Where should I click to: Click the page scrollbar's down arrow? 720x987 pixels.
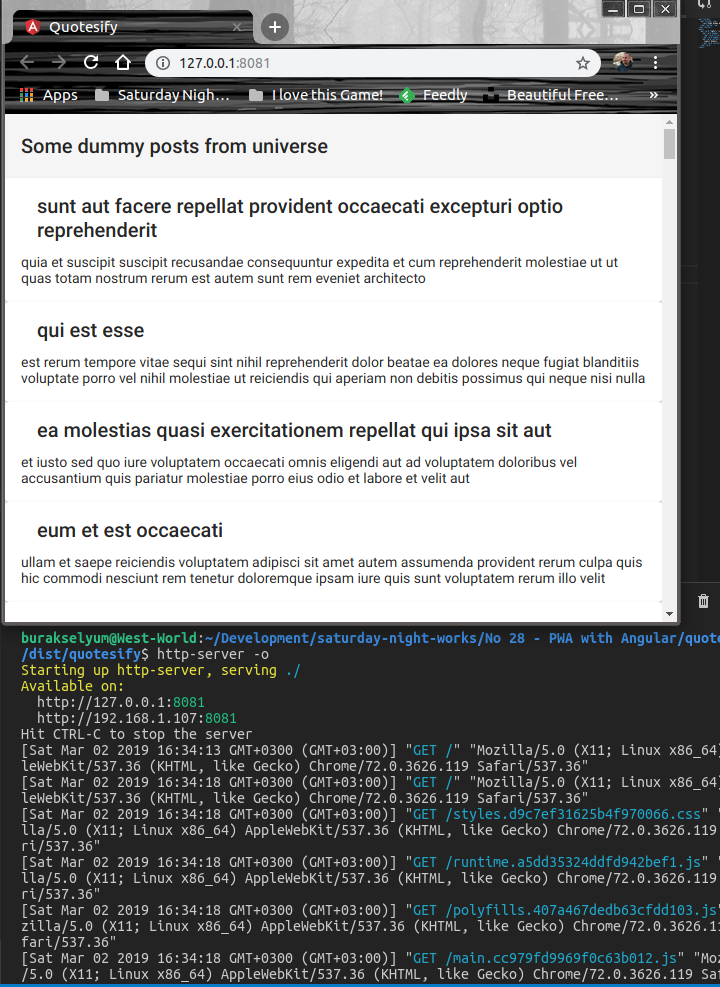[670, 612]
